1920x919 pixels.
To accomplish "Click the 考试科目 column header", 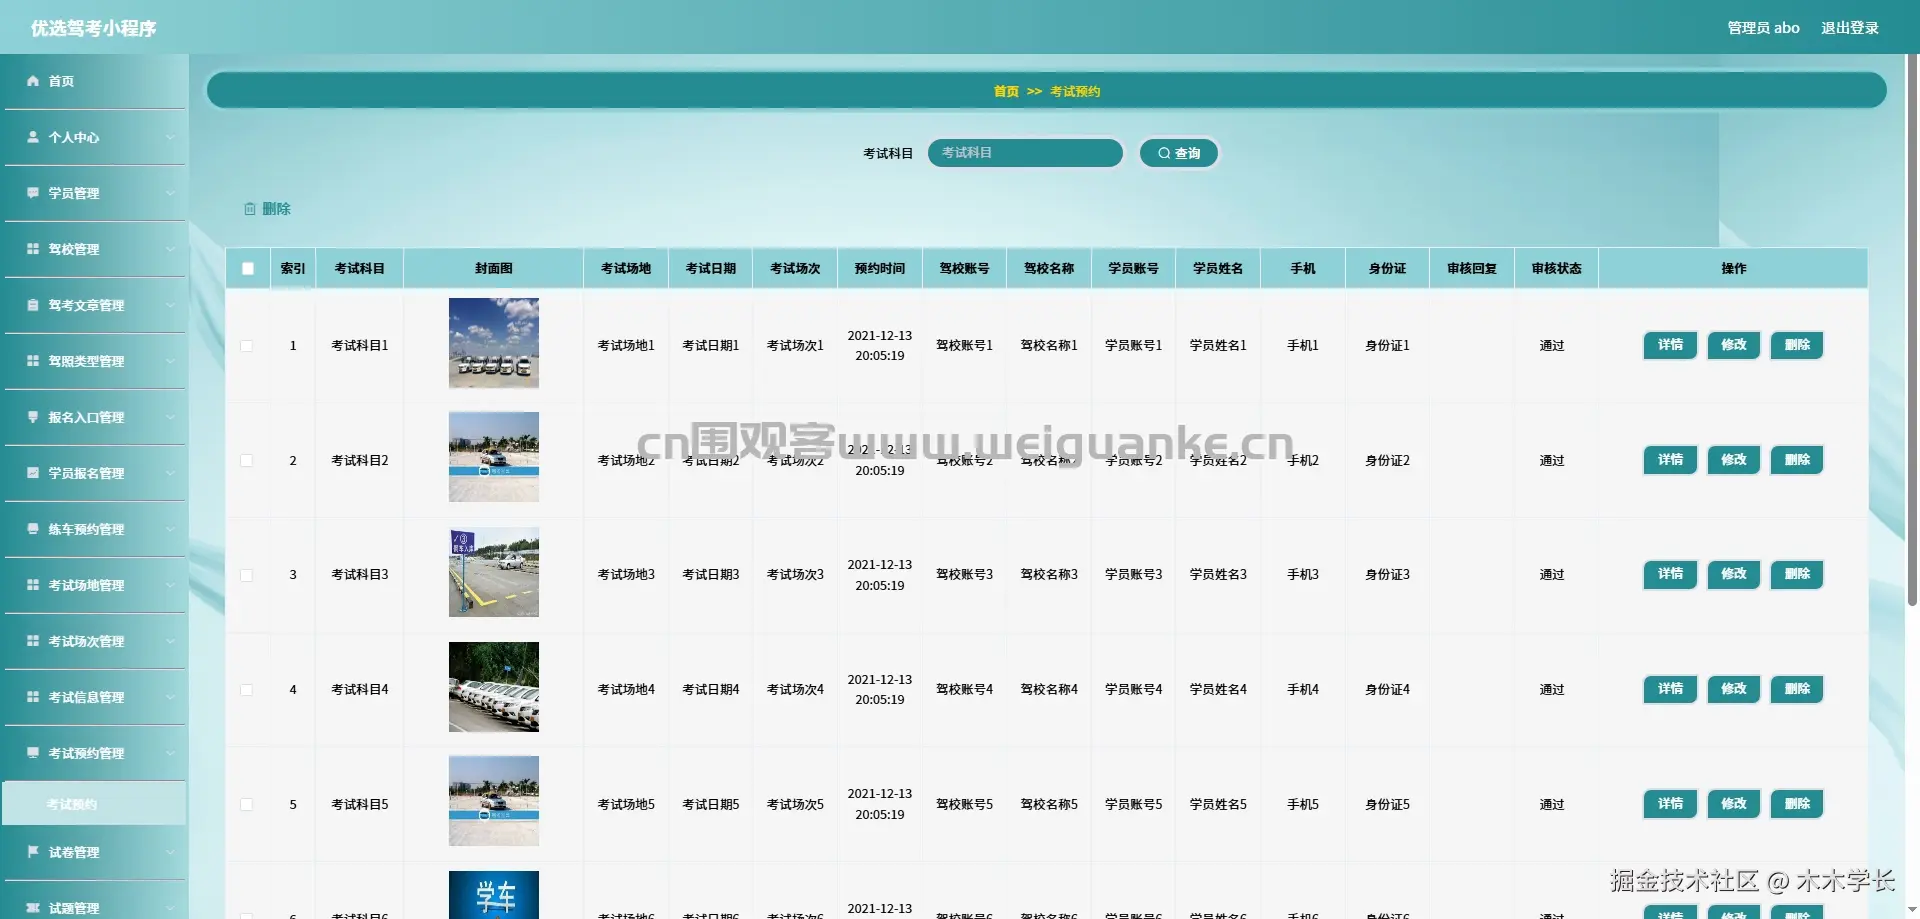I will (x=360, y=268).
